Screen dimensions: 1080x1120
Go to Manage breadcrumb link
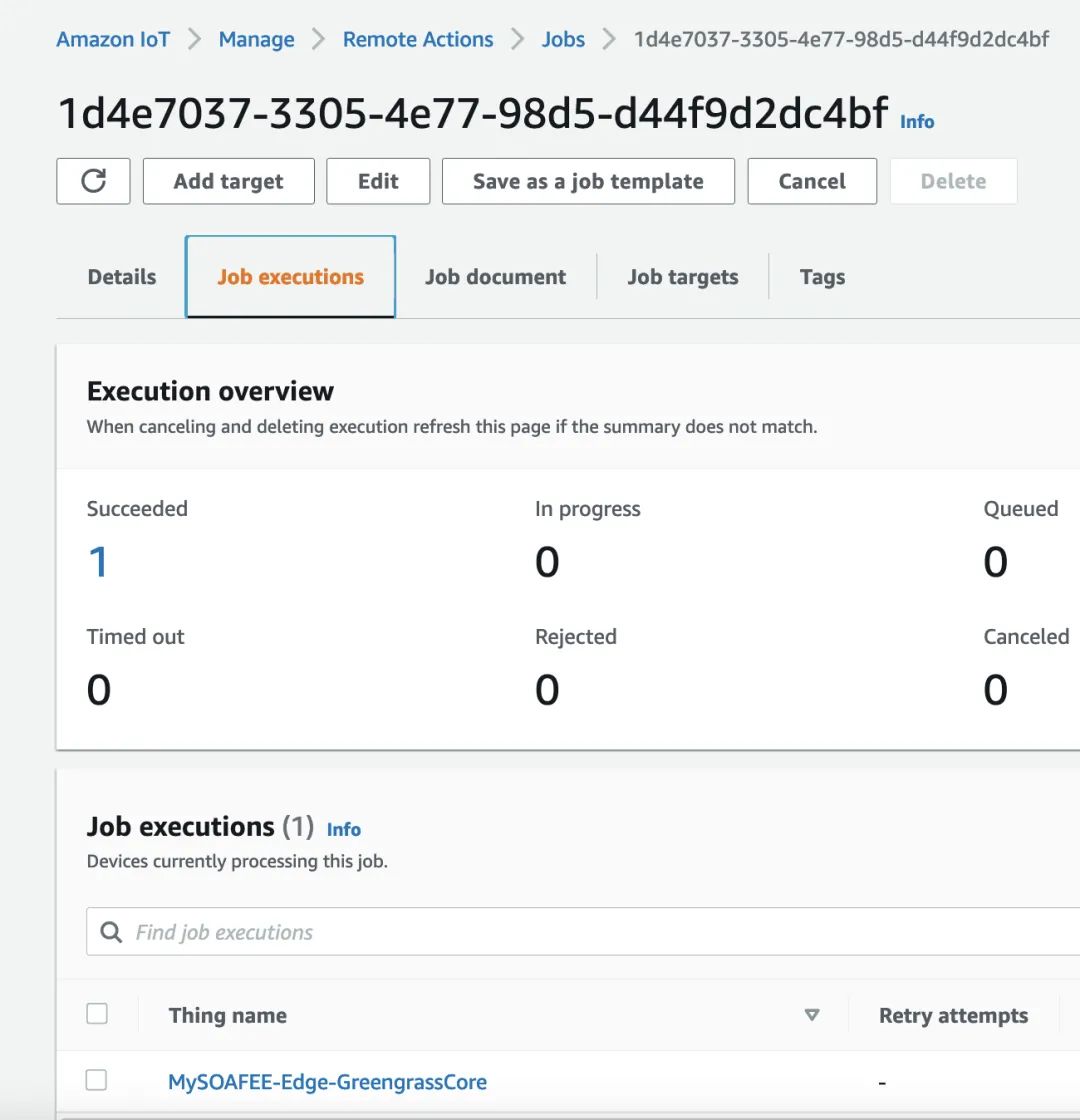point(256,40)
